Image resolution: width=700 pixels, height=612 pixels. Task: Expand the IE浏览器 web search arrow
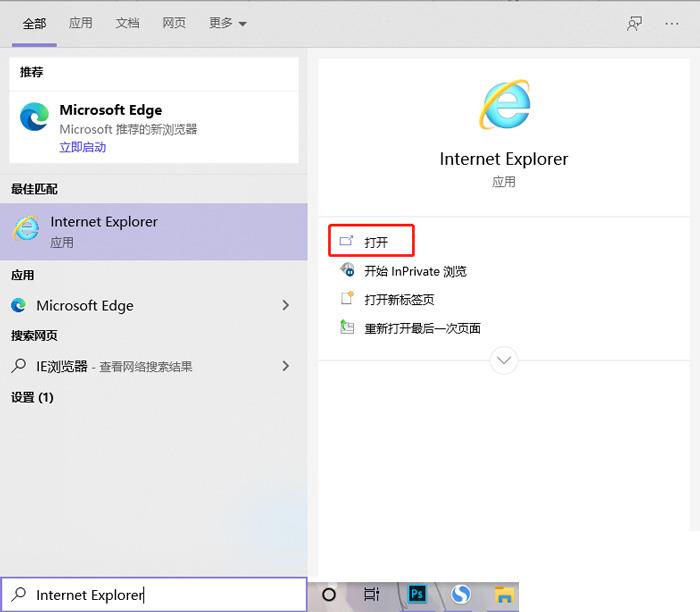pyautogui.click(x=286, y=366)
